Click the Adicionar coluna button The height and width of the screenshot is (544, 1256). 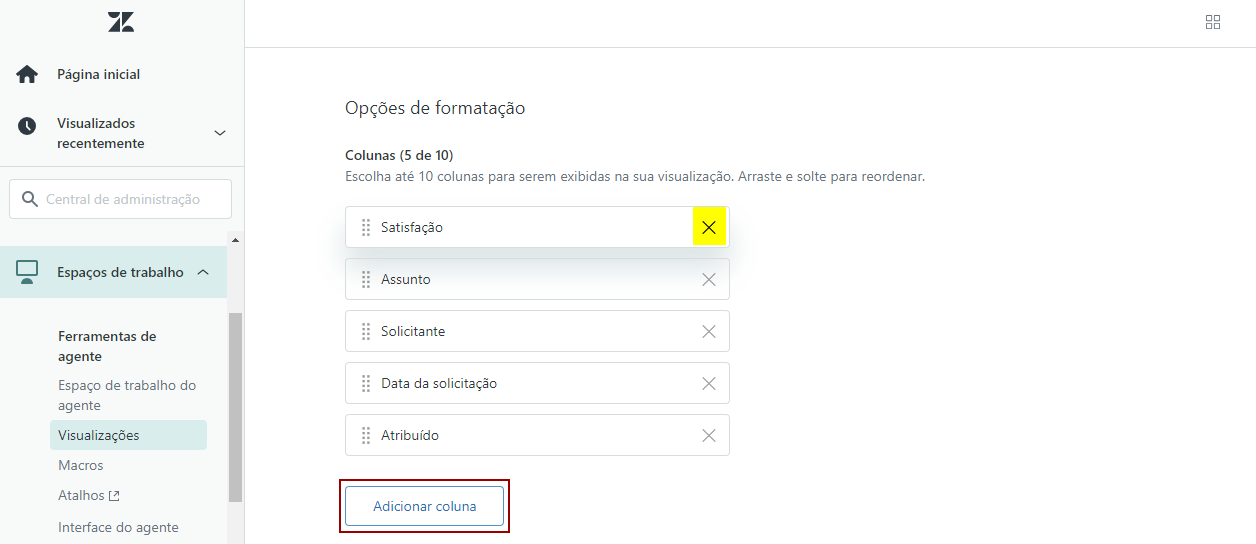(x=425, y=506)
